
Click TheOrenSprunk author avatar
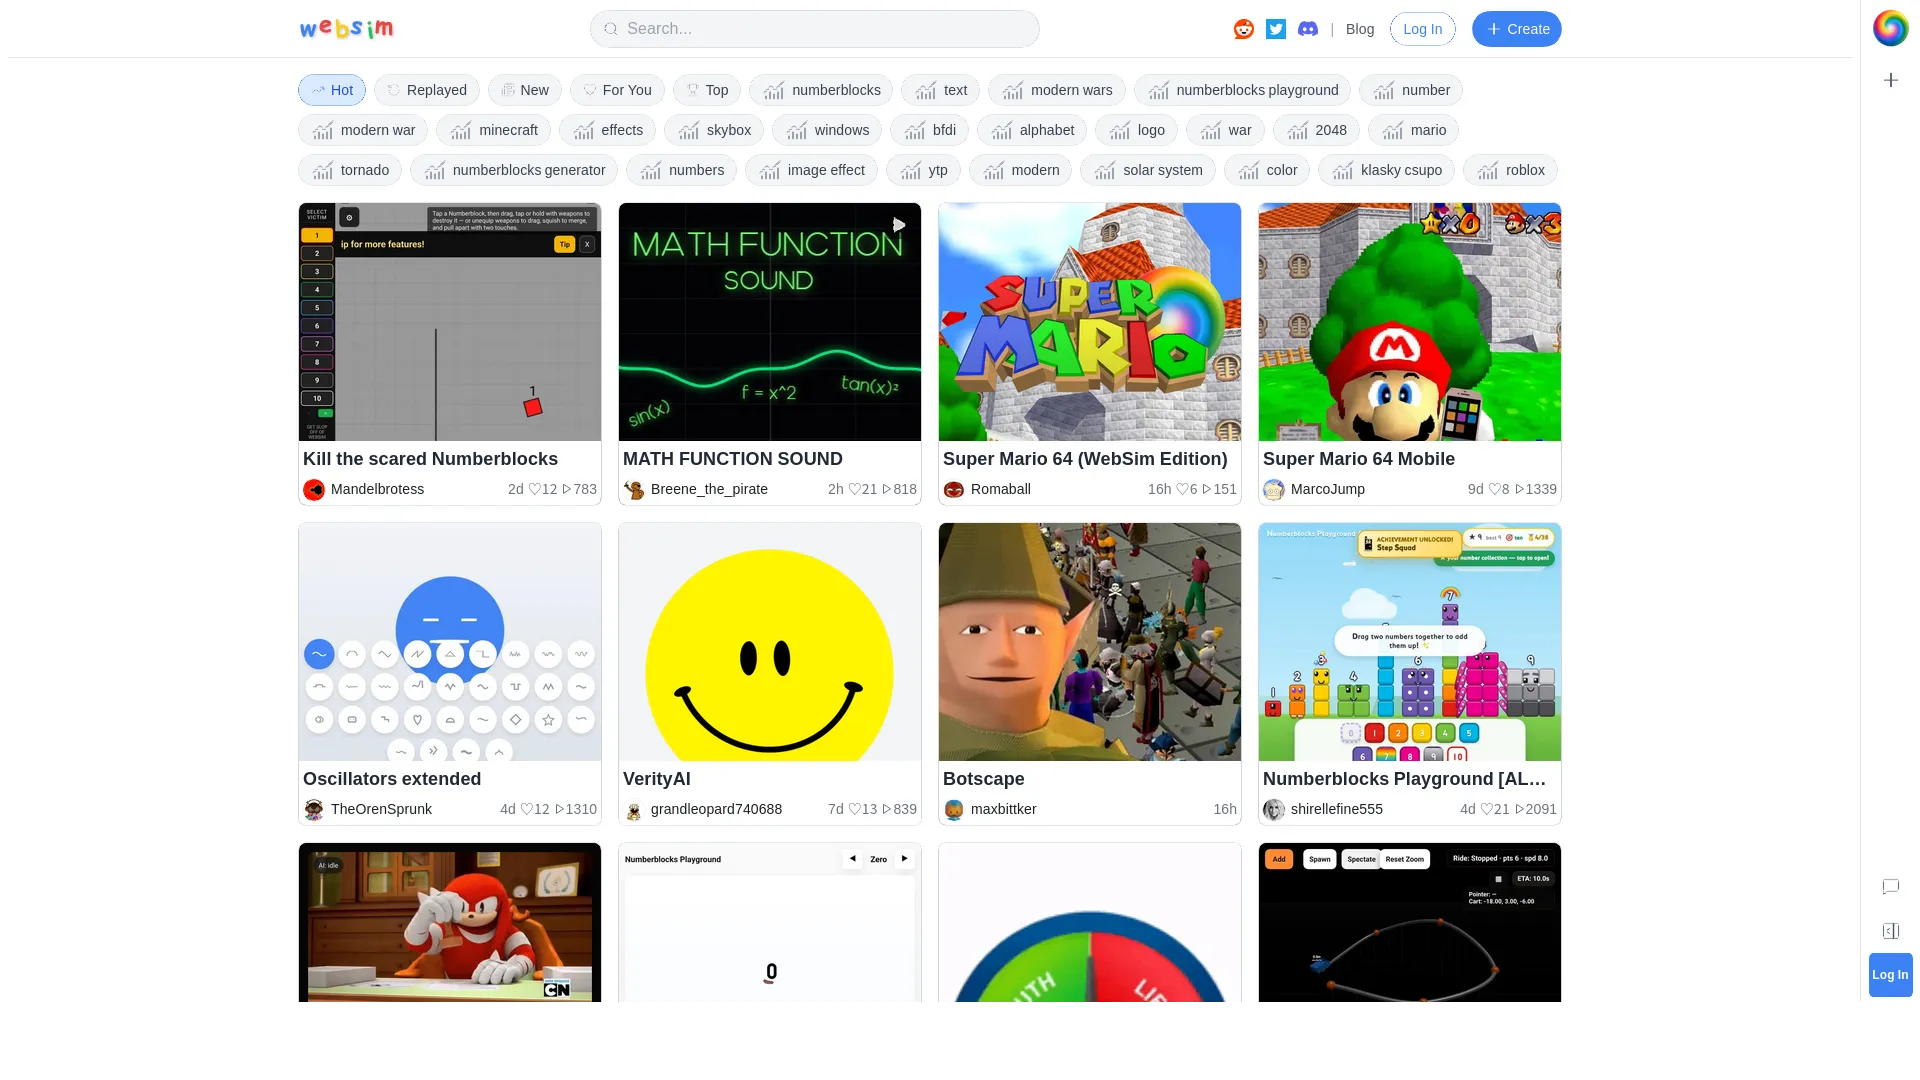click(x=314, y=810)
